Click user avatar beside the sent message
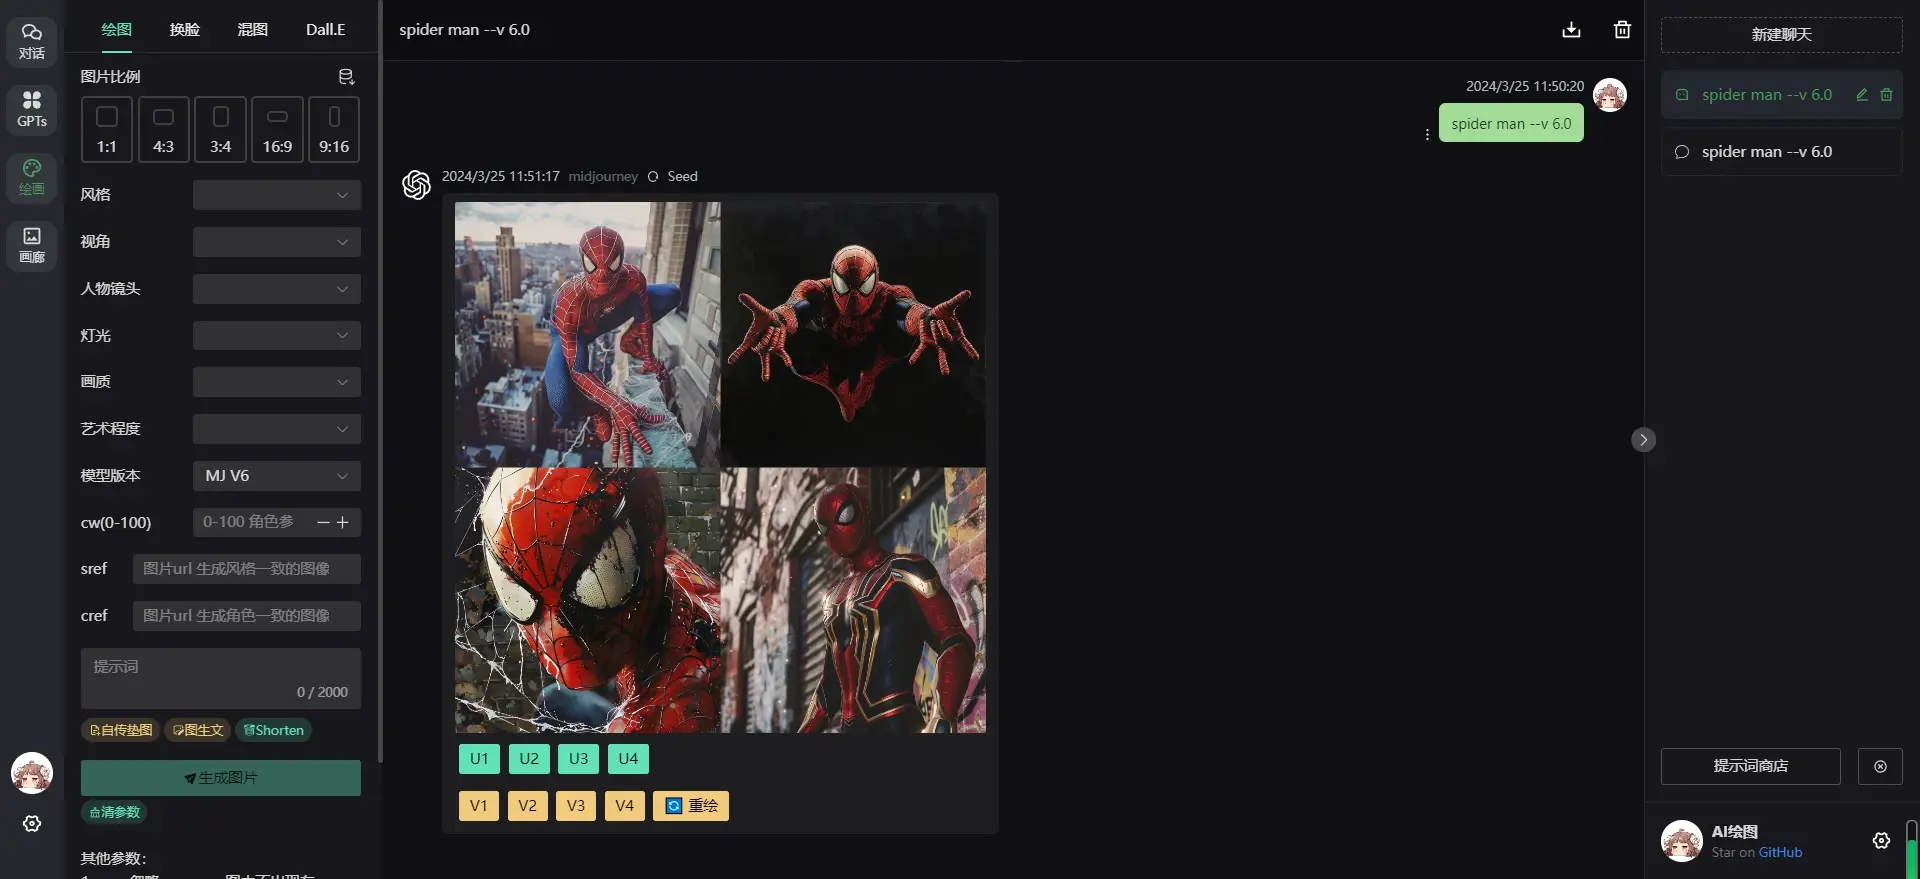The height and width of the screenshot is (879, 1920). click(x=1610, y=95)
